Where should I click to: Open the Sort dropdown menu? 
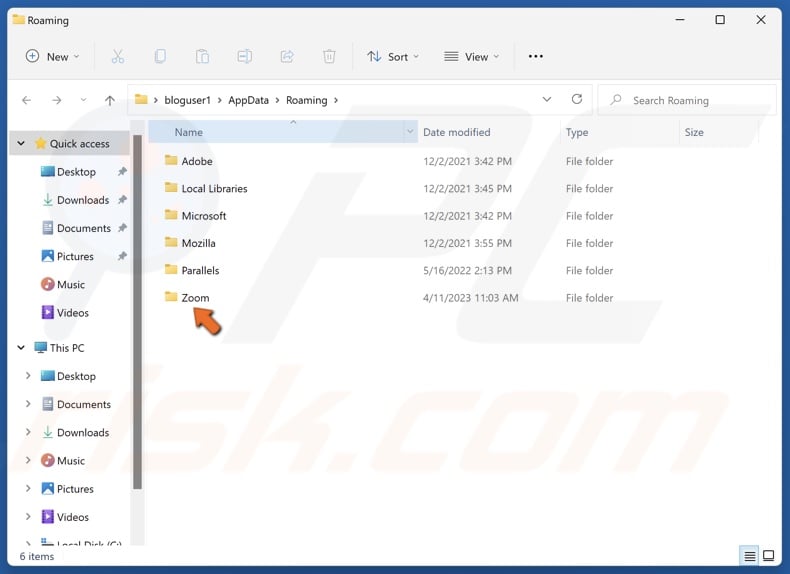tap(393, 56)
